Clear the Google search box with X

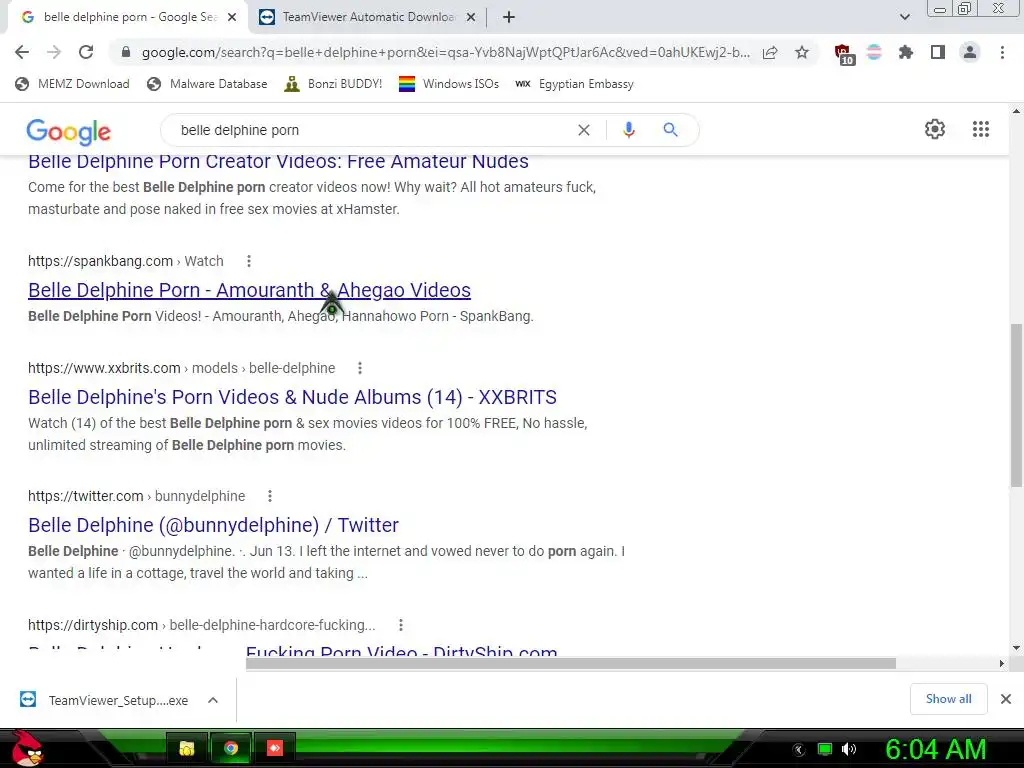tap(584, 130)
